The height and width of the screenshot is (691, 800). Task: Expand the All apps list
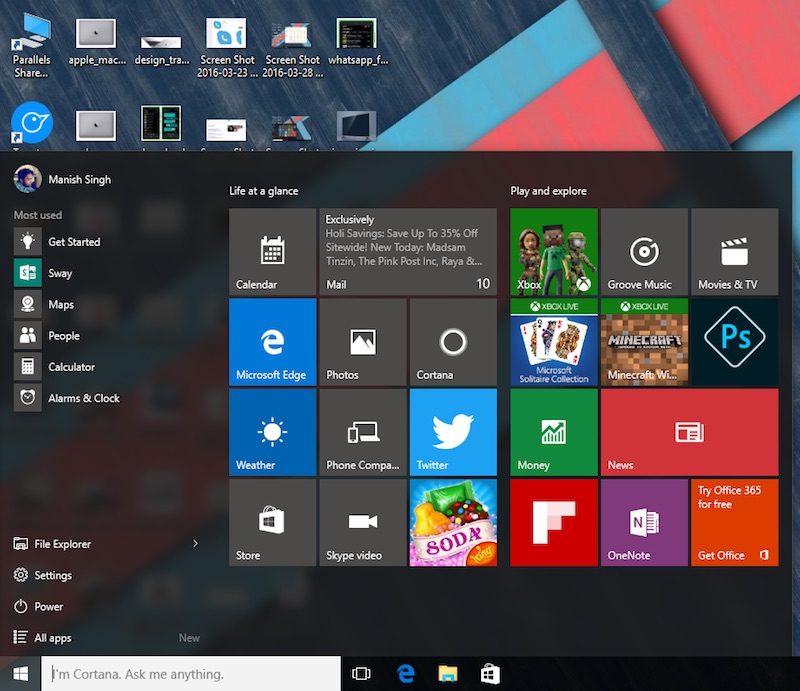53,638
